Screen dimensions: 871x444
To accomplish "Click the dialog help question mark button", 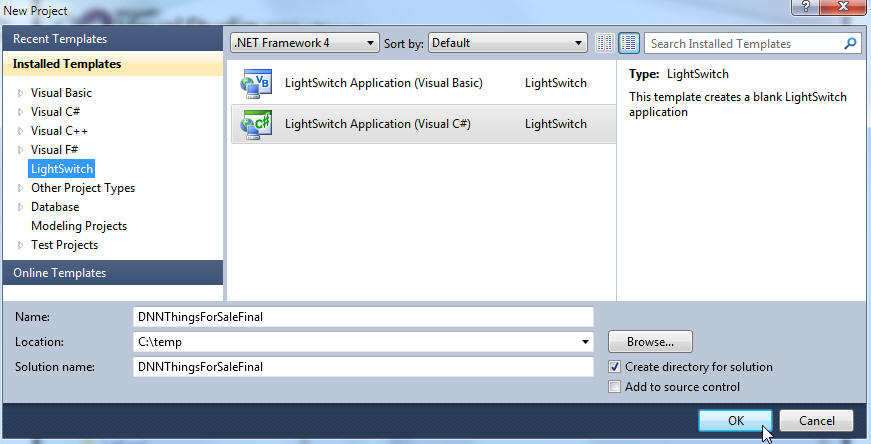I will tap(805, 7).
